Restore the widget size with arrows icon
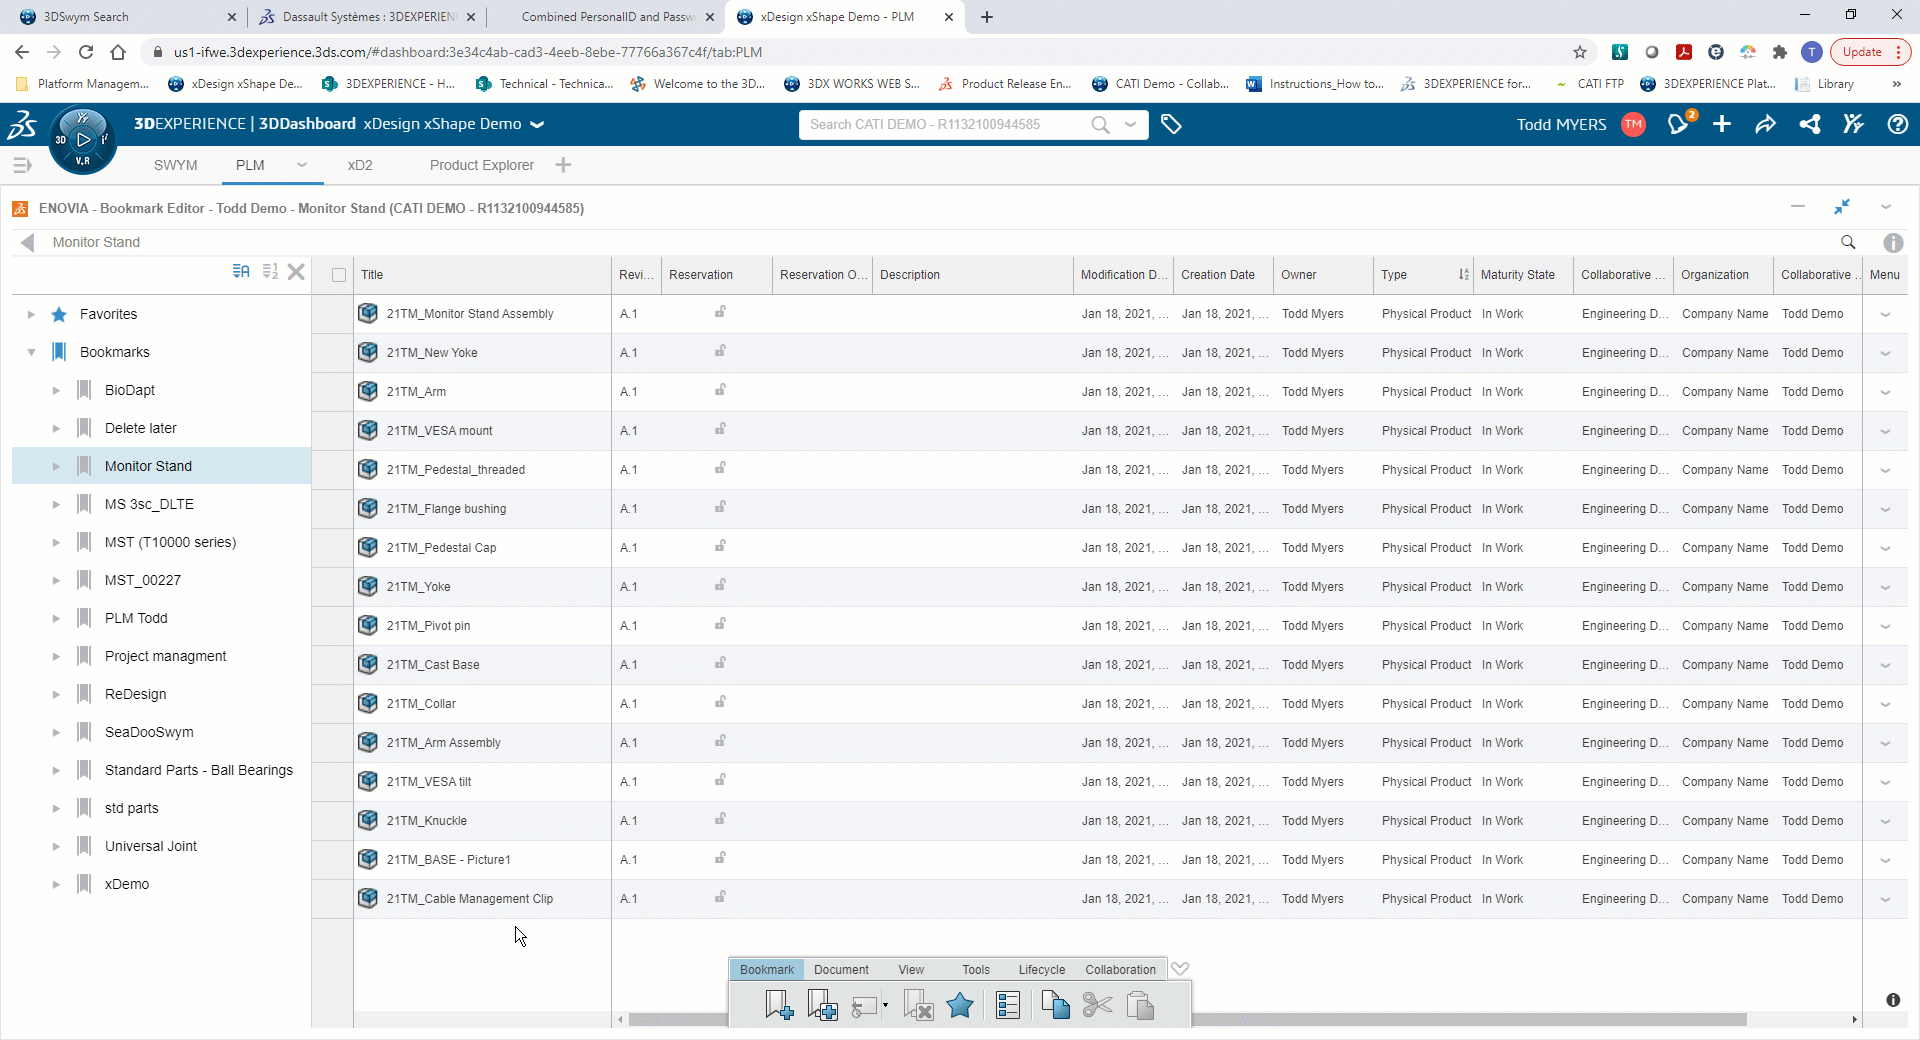The image size is (1920, 1040). click(x=1842, y=207)
